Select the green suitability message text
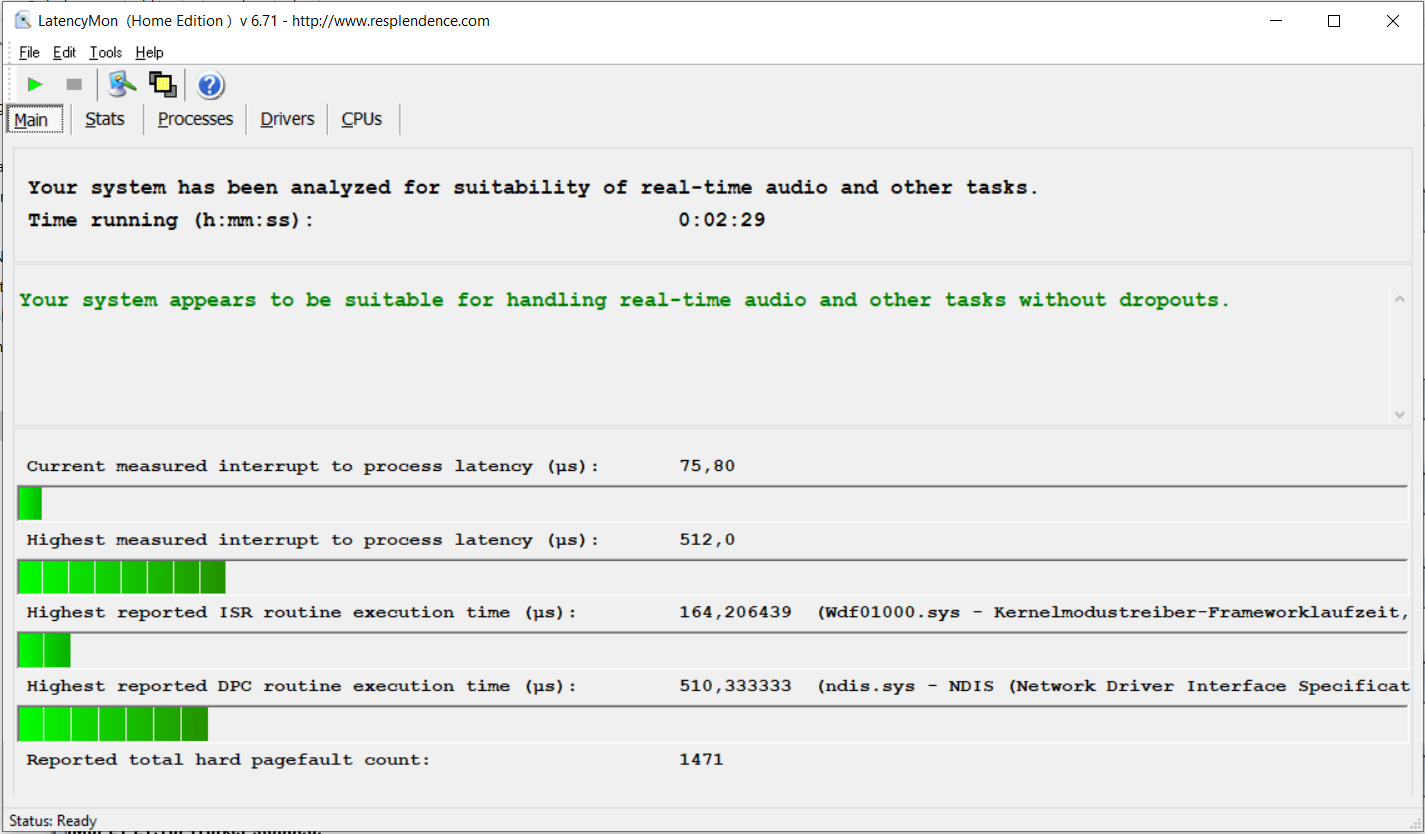The width and height of the screenshot is (1425, 834). [624, 300]
